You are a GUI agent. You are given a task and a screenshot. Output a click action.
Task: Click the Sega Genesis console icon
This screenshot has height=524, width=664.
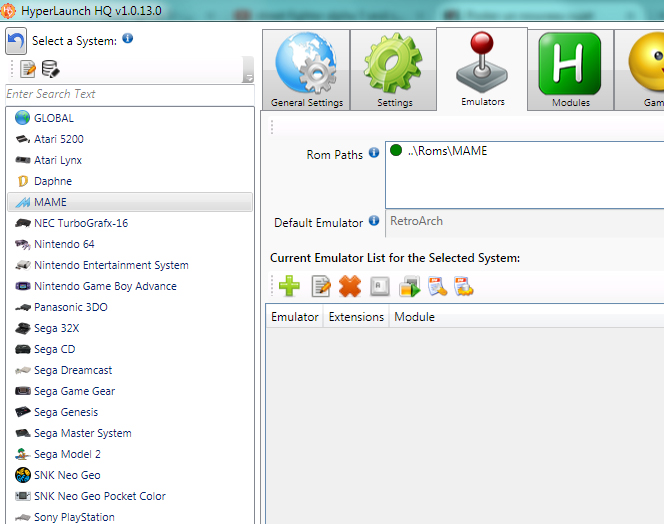[22, 412]
